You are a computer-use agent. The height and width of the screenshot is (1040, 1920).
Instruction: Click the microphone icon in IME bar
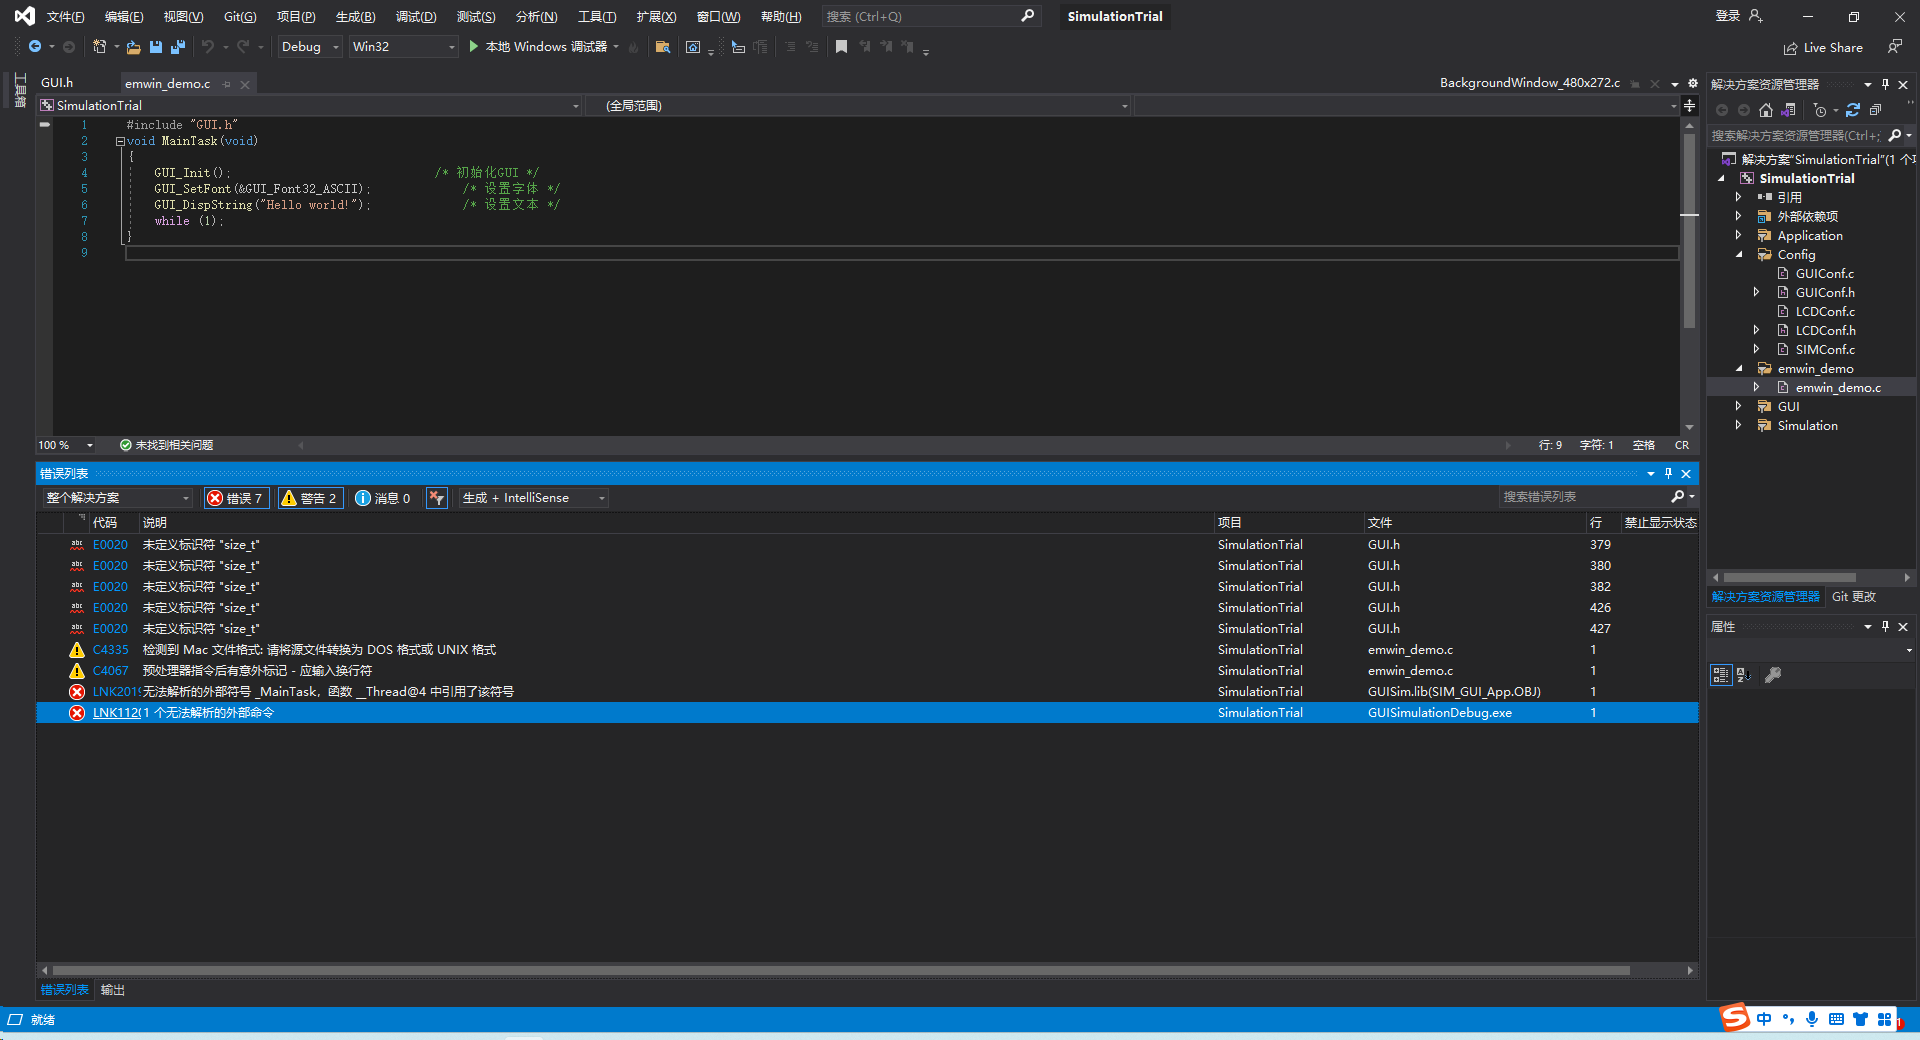(1812, 1019)
